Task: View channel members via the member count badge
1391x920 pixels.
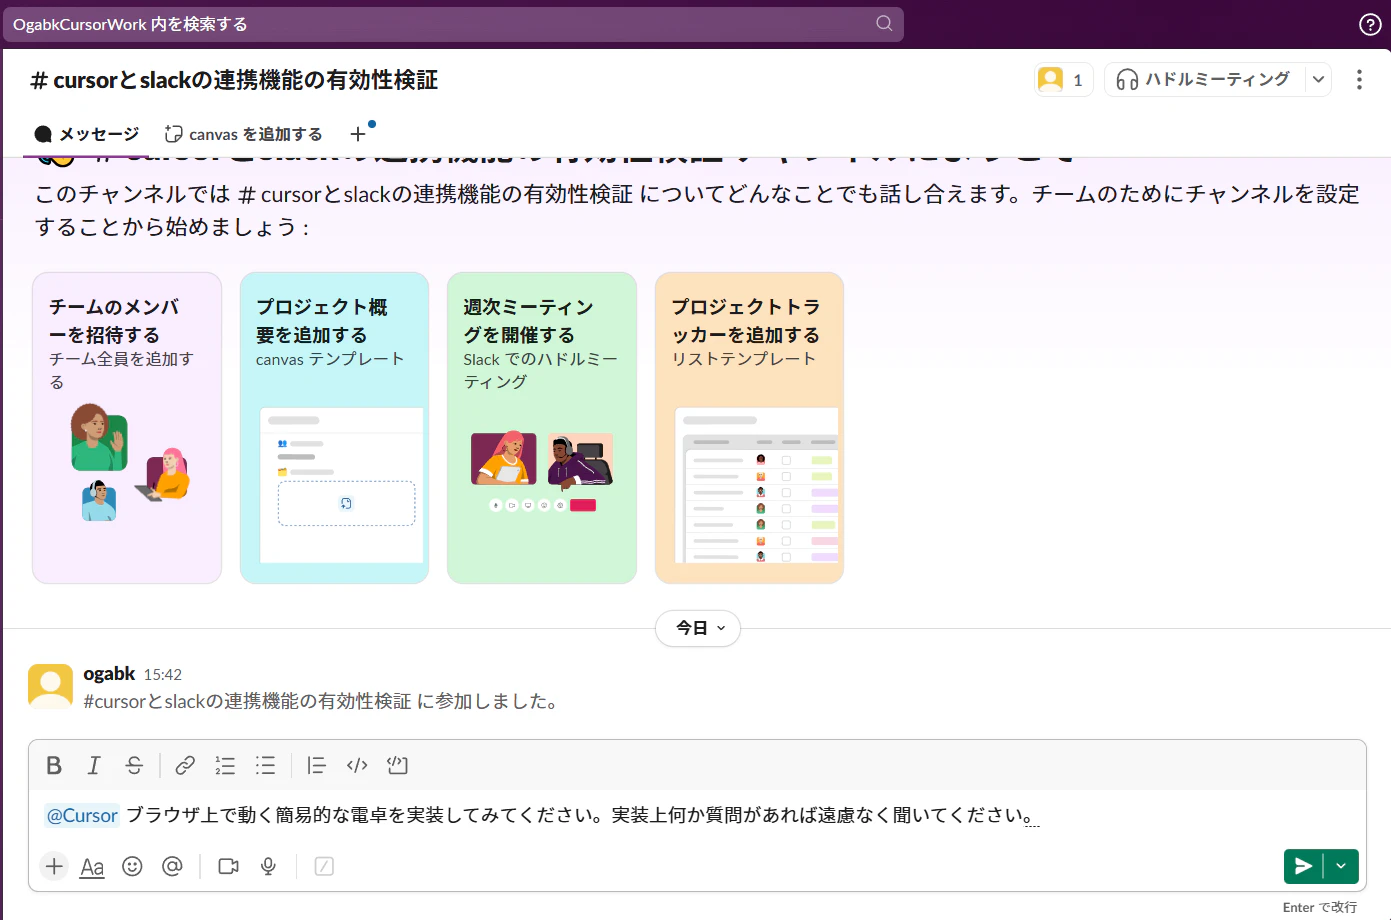Action: coord(1063,79)
